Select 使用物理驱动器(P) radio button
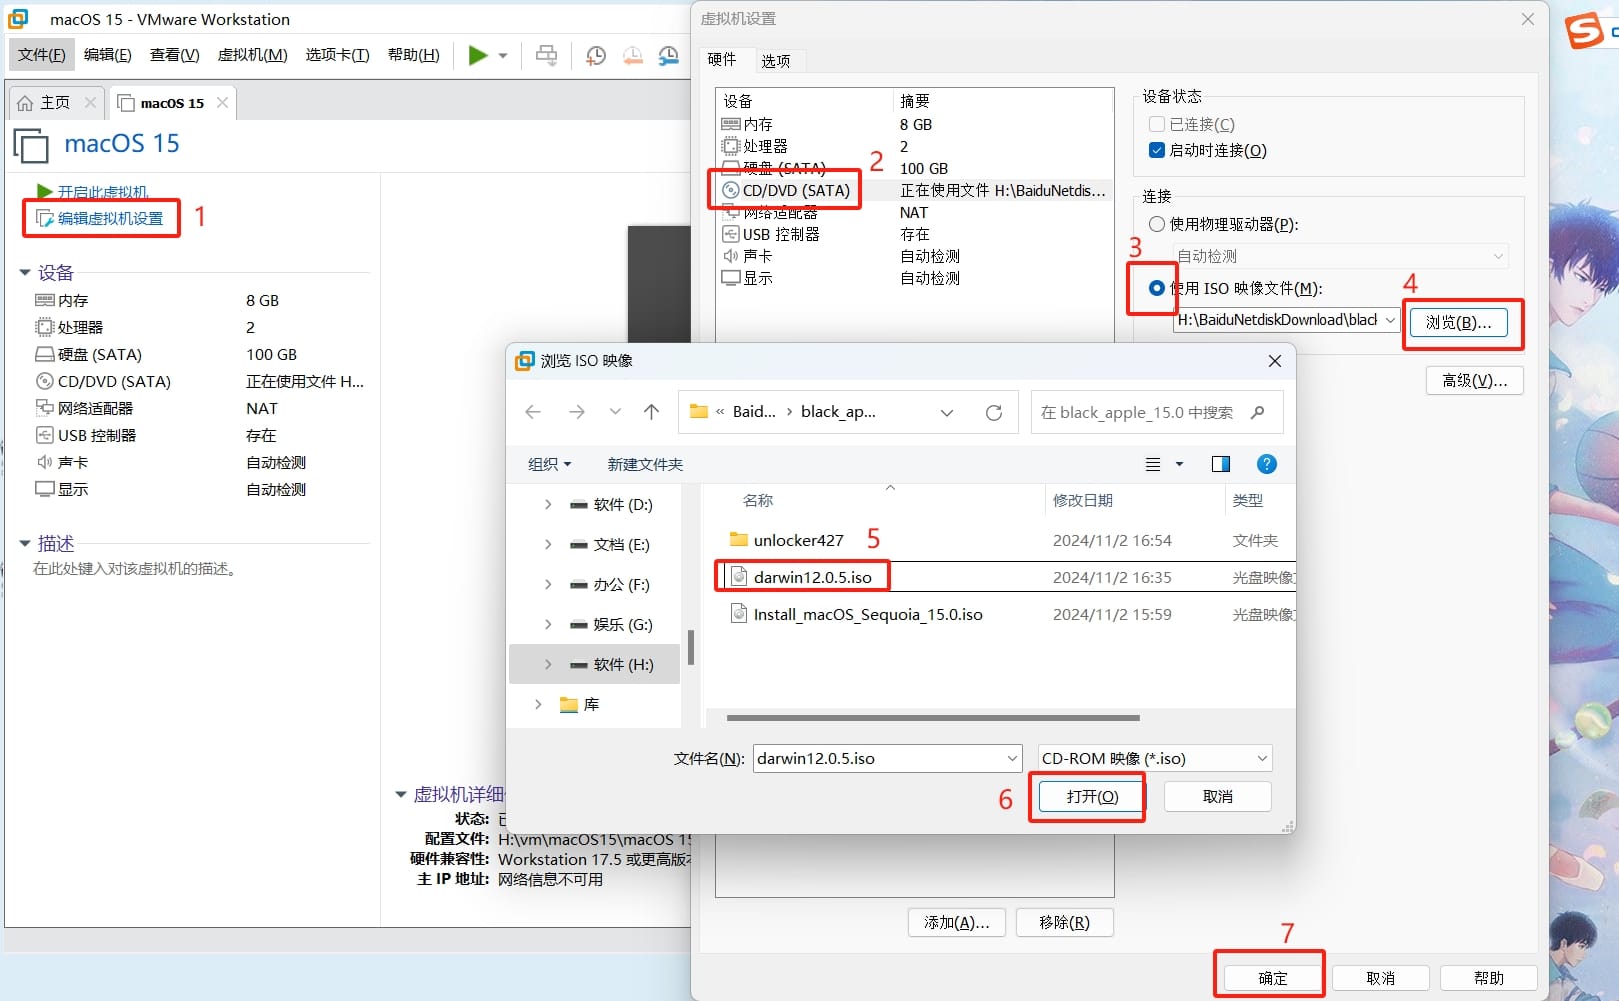Image resolution: width=1619 pixels, height=1001 pixels. [x=1157, y=224]
